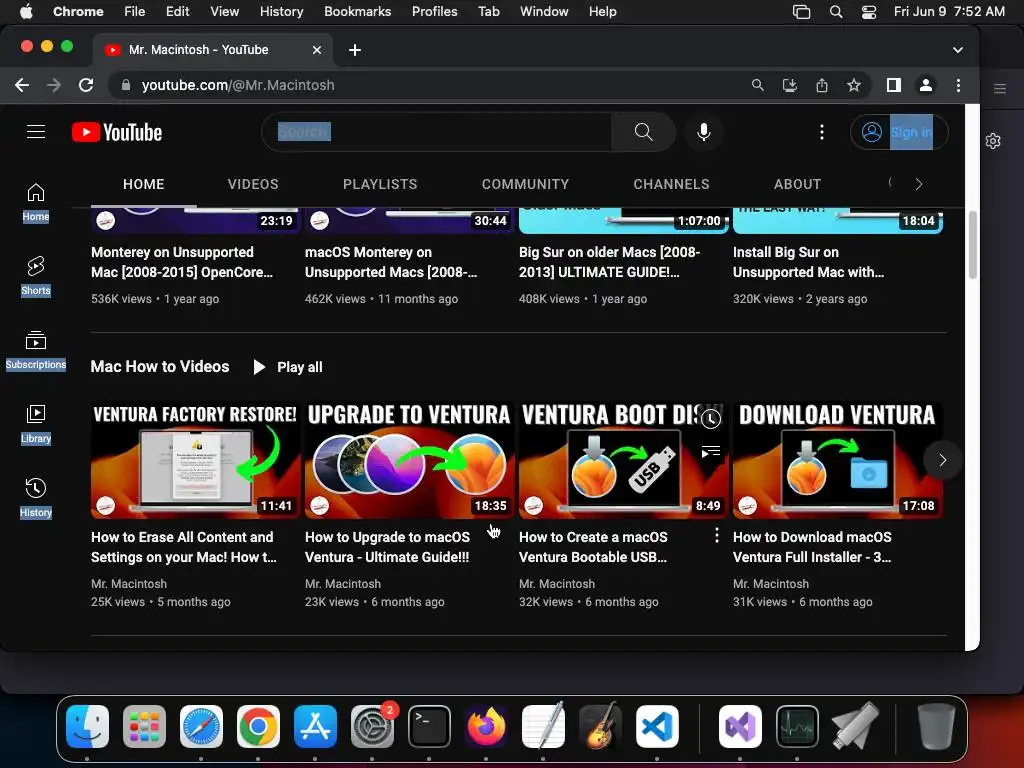This screenshot has height=768, width=1024.
Task: Open How to Upgrade to macOS Ventura title
Action: point(387,547)
